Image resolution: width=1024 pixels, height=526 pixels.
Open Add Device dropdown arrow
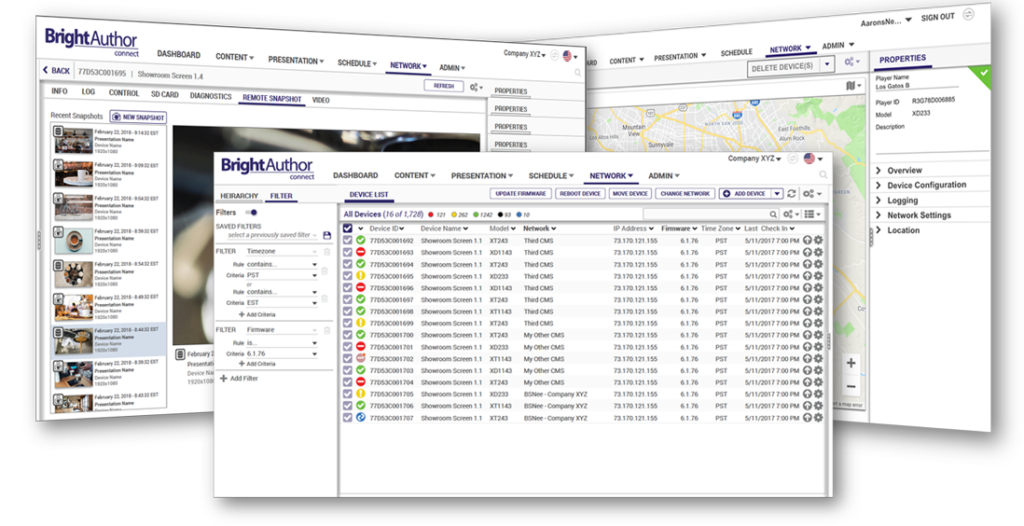point(776,193)
